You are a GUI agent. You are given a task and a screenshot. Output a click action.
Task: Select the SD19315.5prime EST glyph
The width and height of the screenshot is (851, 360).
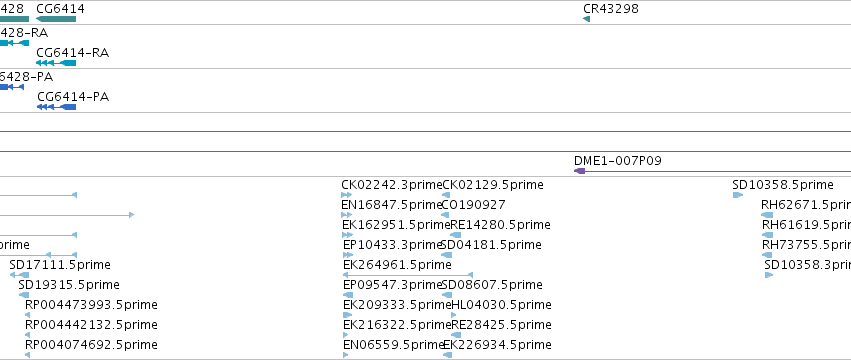click(24, 295)
